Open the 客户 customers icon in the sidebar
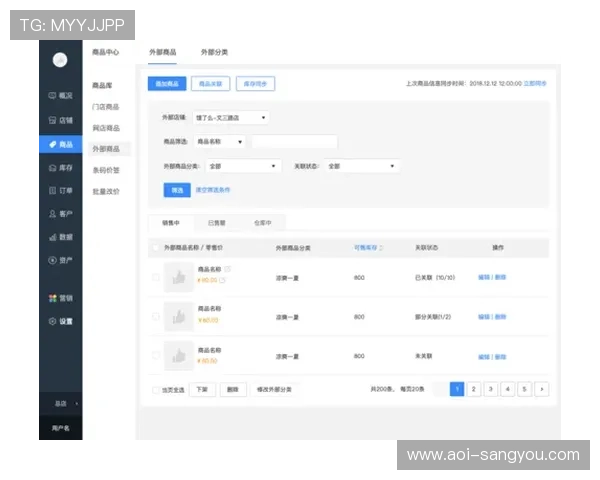Screen dimensions: 600x480 tap(52, 214)
